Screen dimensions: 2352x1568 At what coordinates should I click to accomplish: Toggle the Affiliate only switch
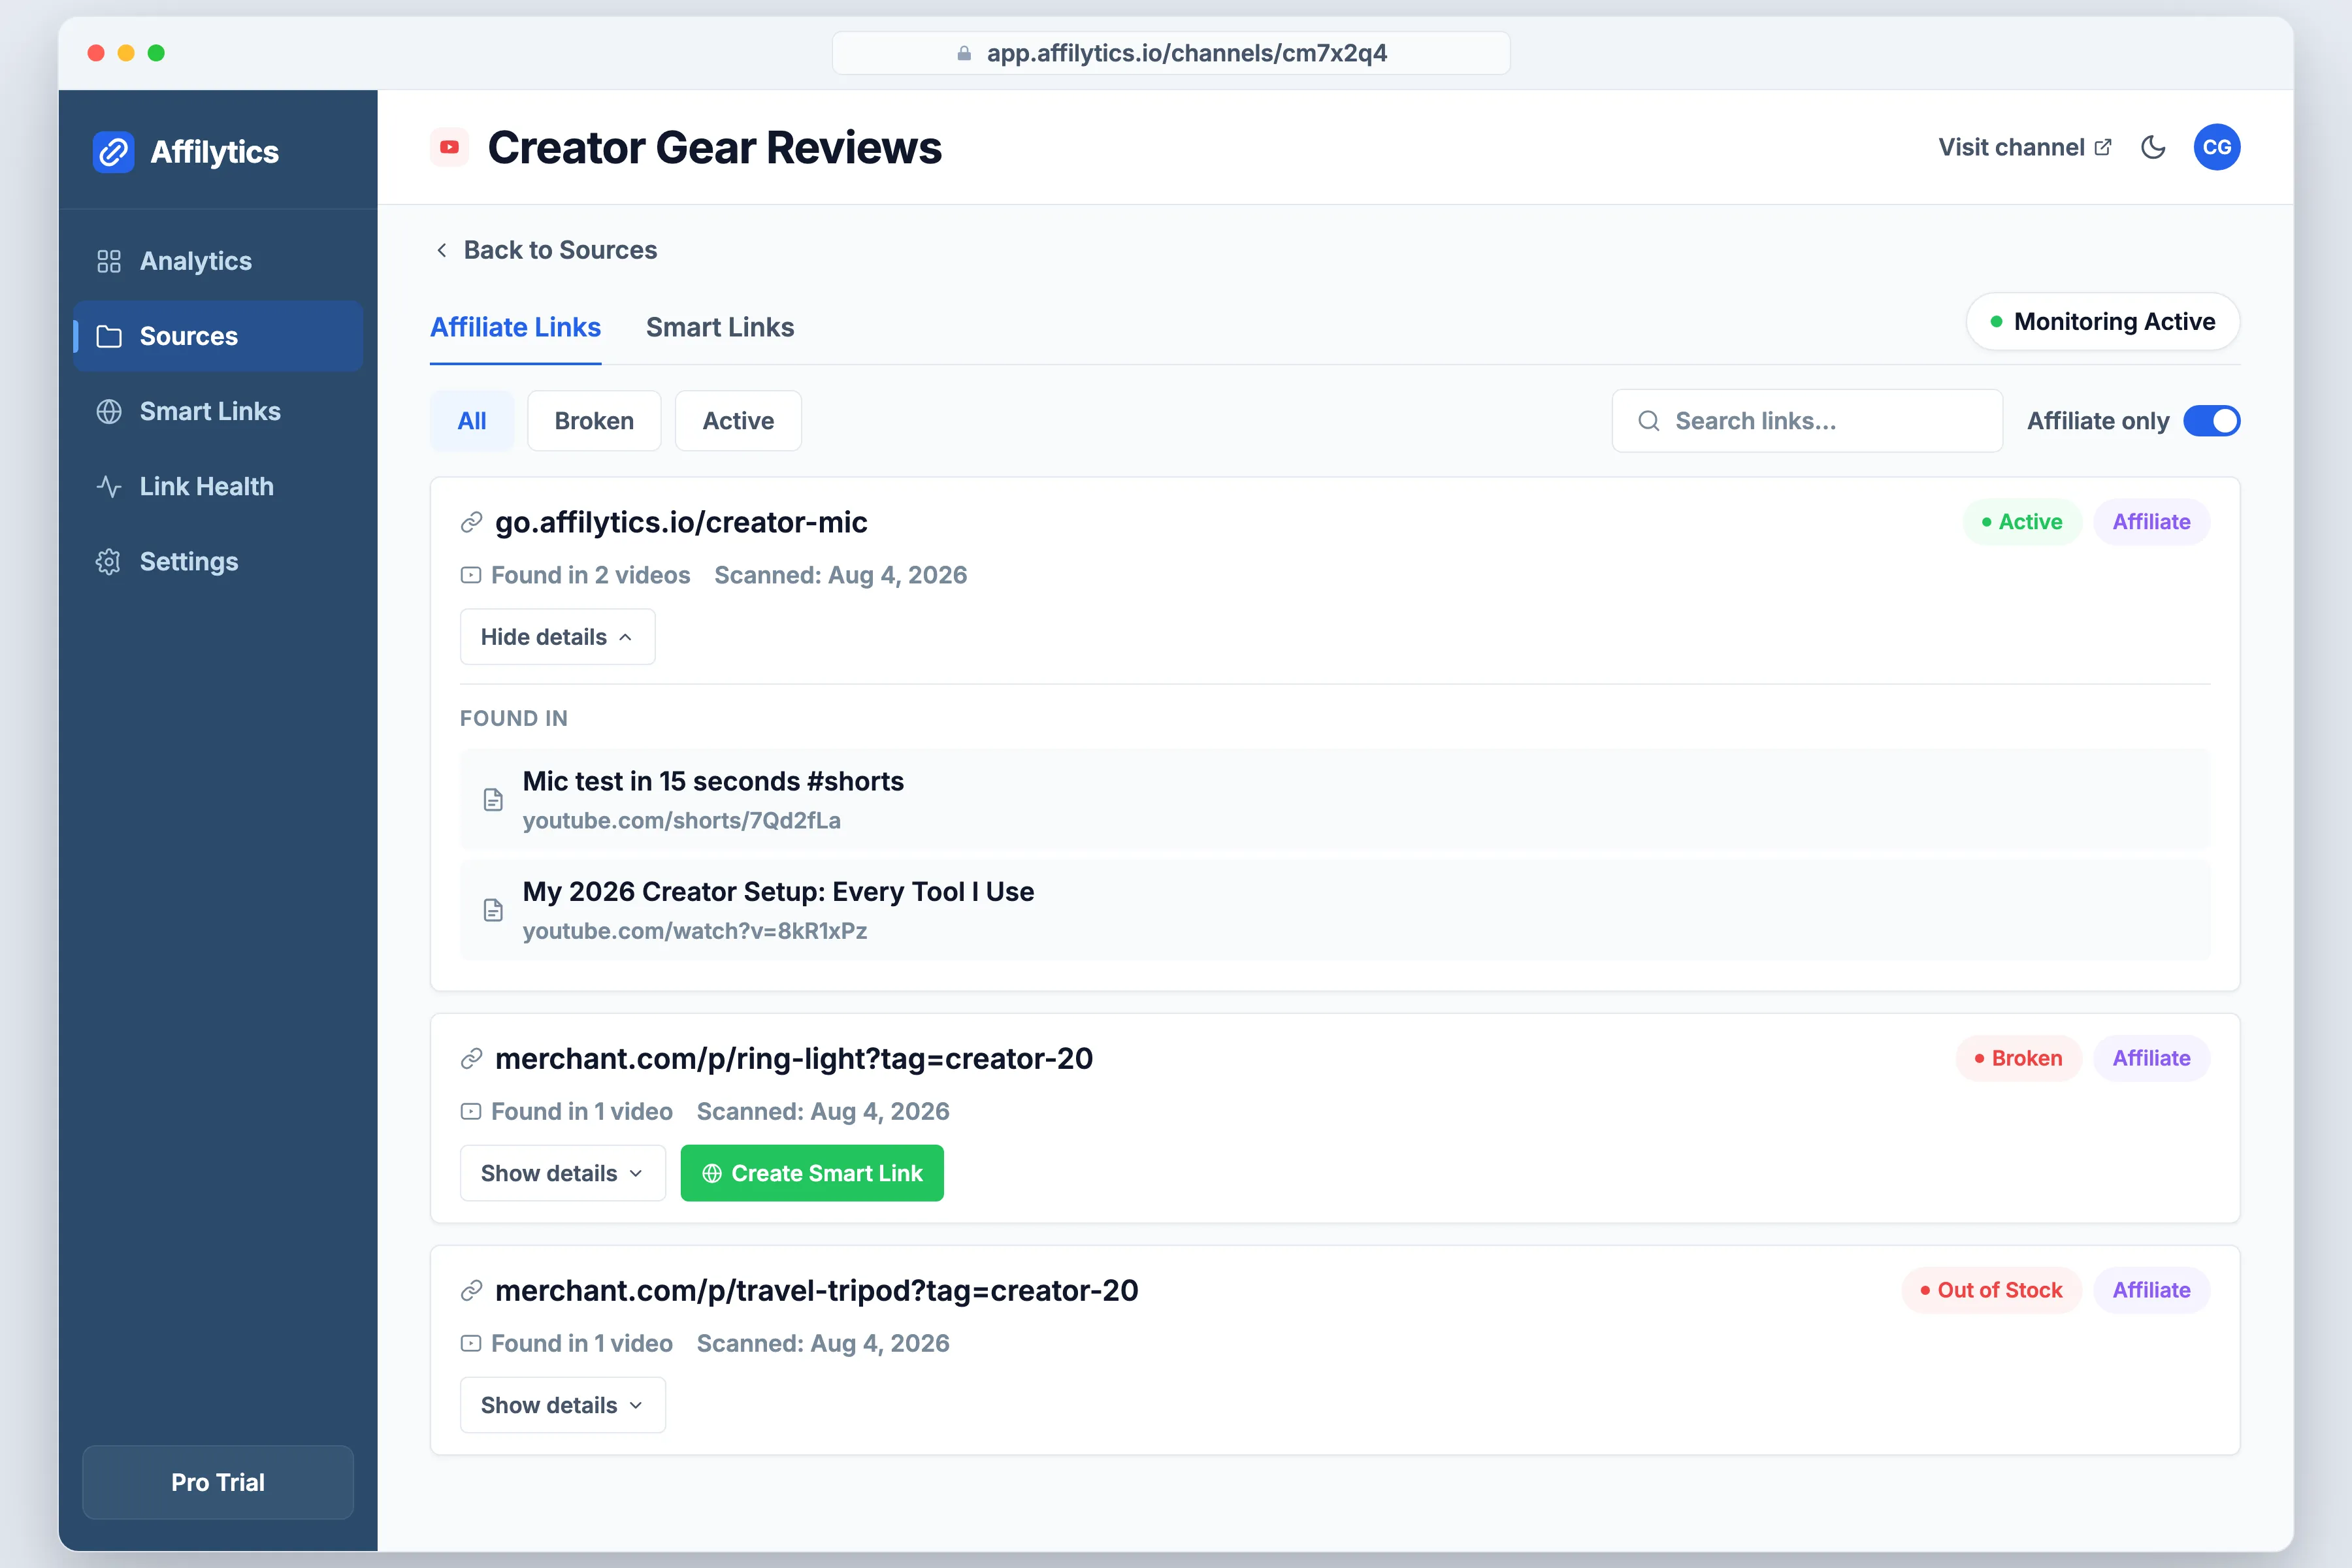pos(2211,421)
